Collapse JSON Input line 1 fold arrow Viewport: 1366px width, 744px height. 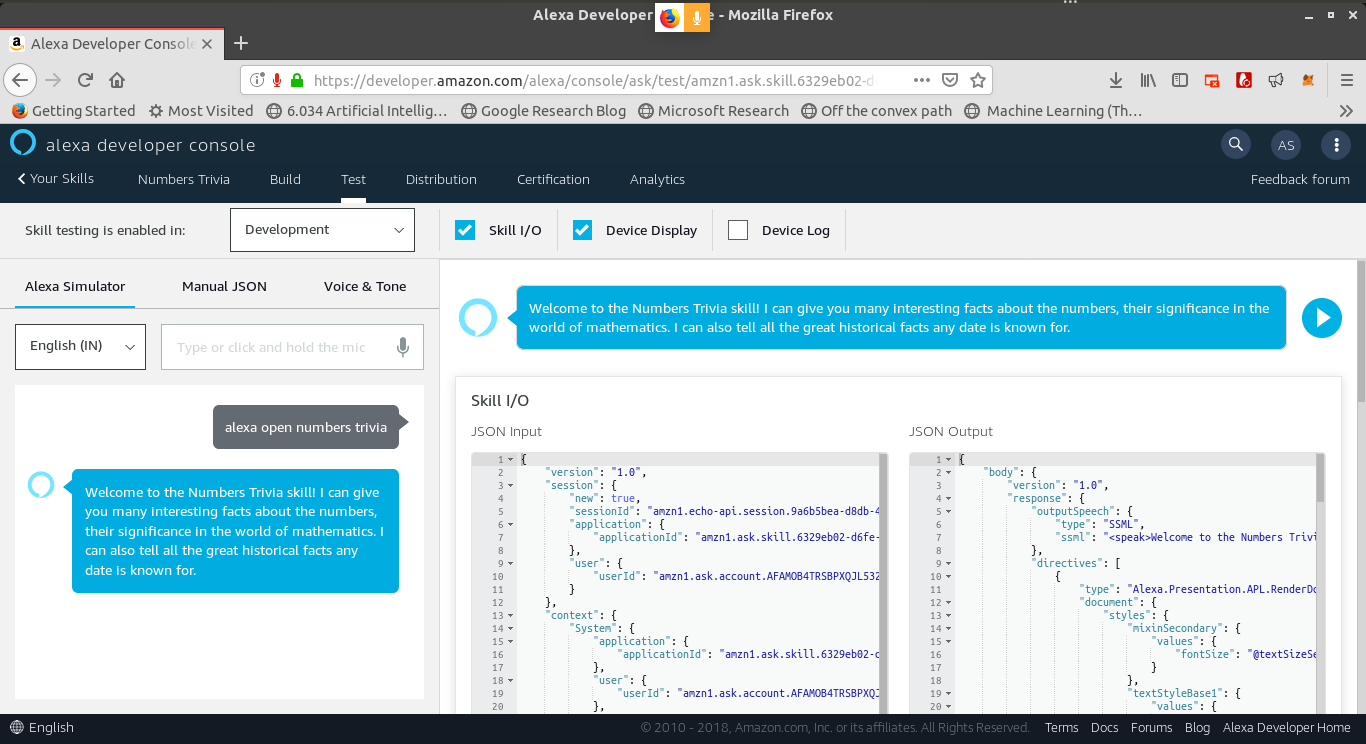pos(511,459)
